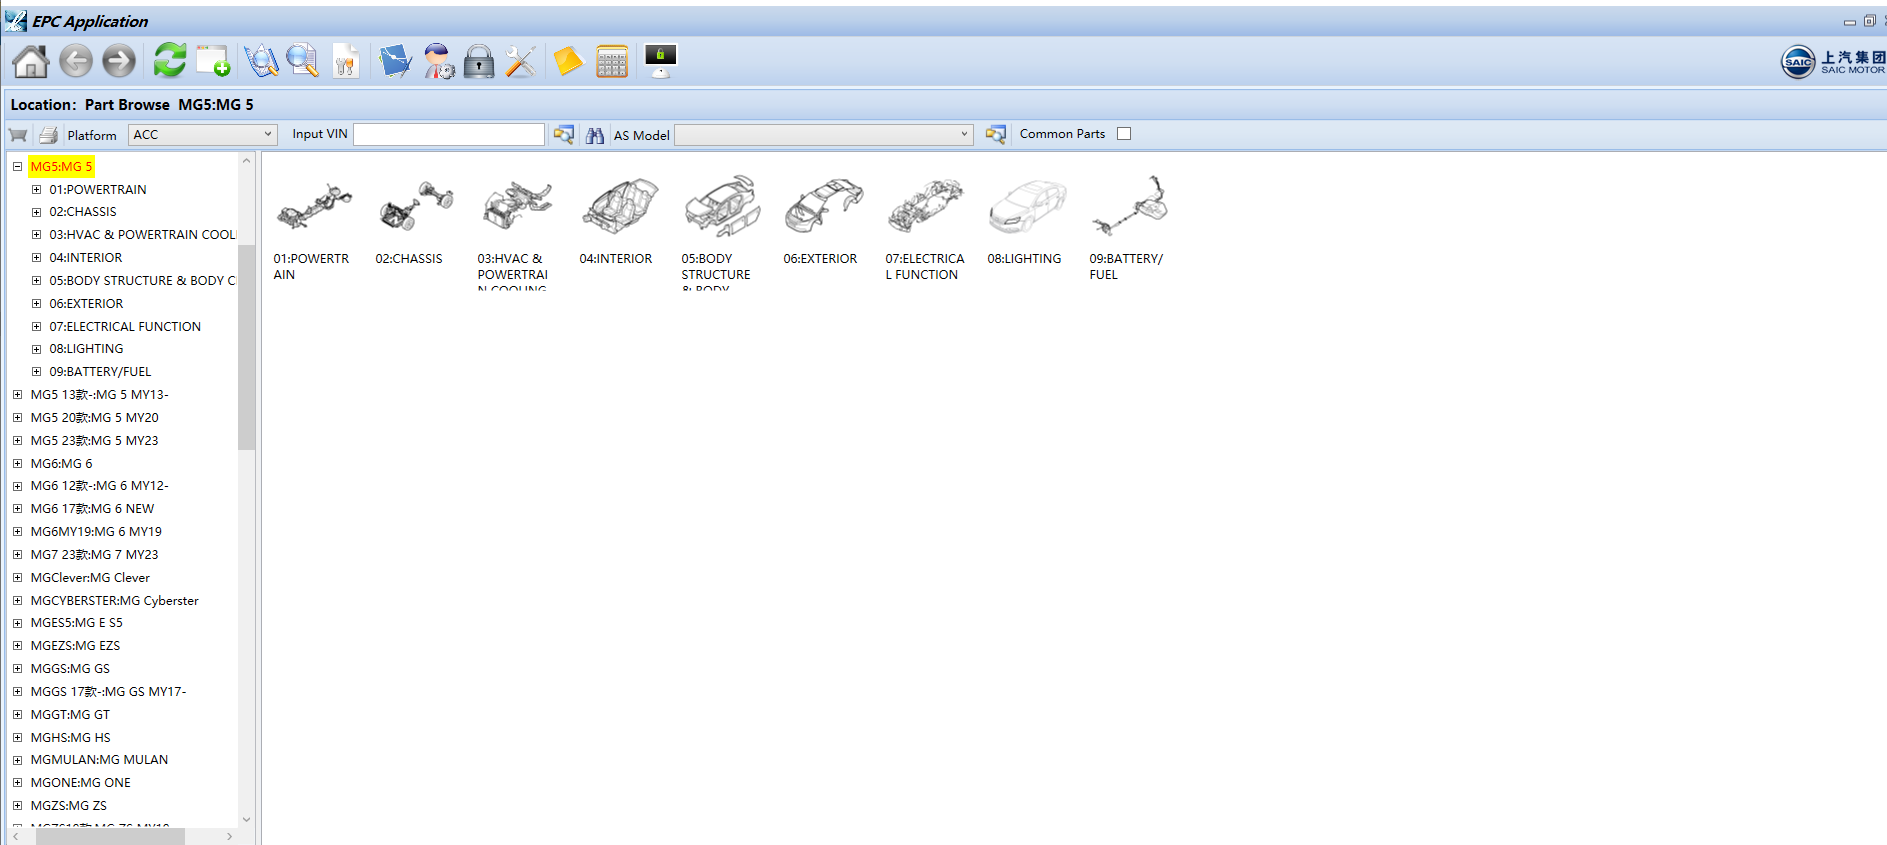Open the Platform ACC dropdown
1887x845 pixels.
[202, 134]
